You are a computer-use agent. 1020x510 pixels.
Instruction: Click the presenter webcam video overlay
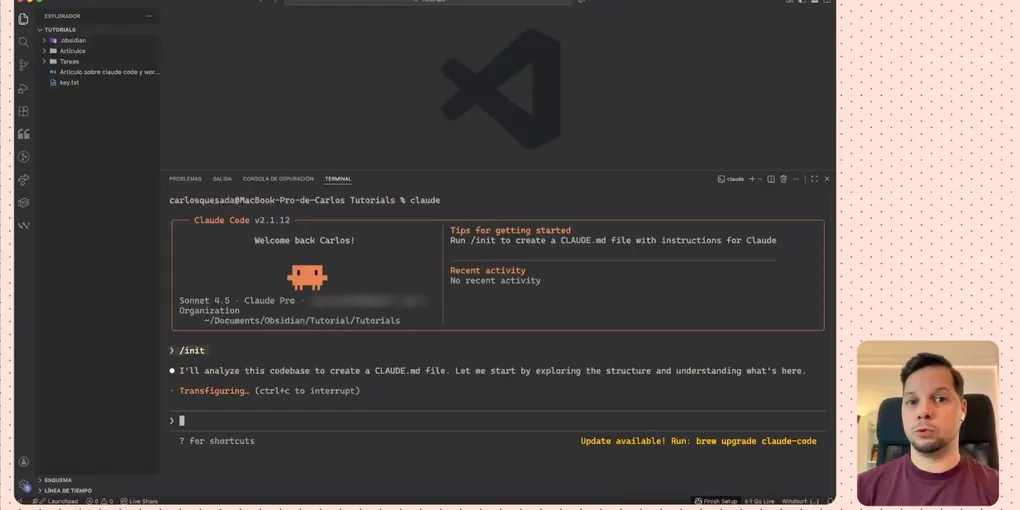pyautogui.click(x=928, y=423)
